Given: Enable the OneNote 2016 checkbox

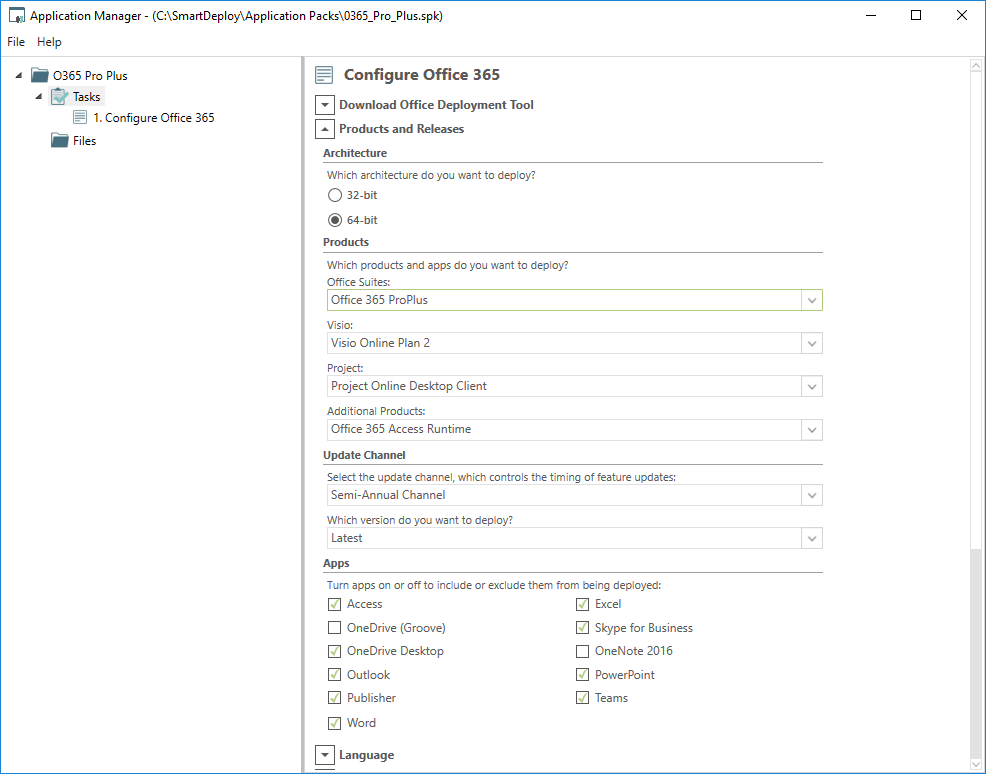Looking at the screenshot, I should (x=582, y=651).
